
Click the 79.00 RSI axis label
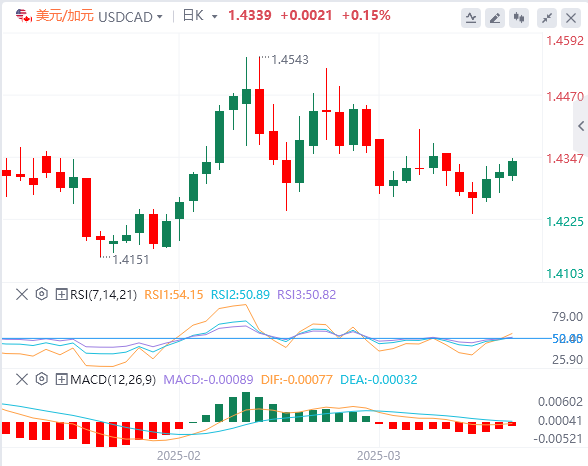567,316
